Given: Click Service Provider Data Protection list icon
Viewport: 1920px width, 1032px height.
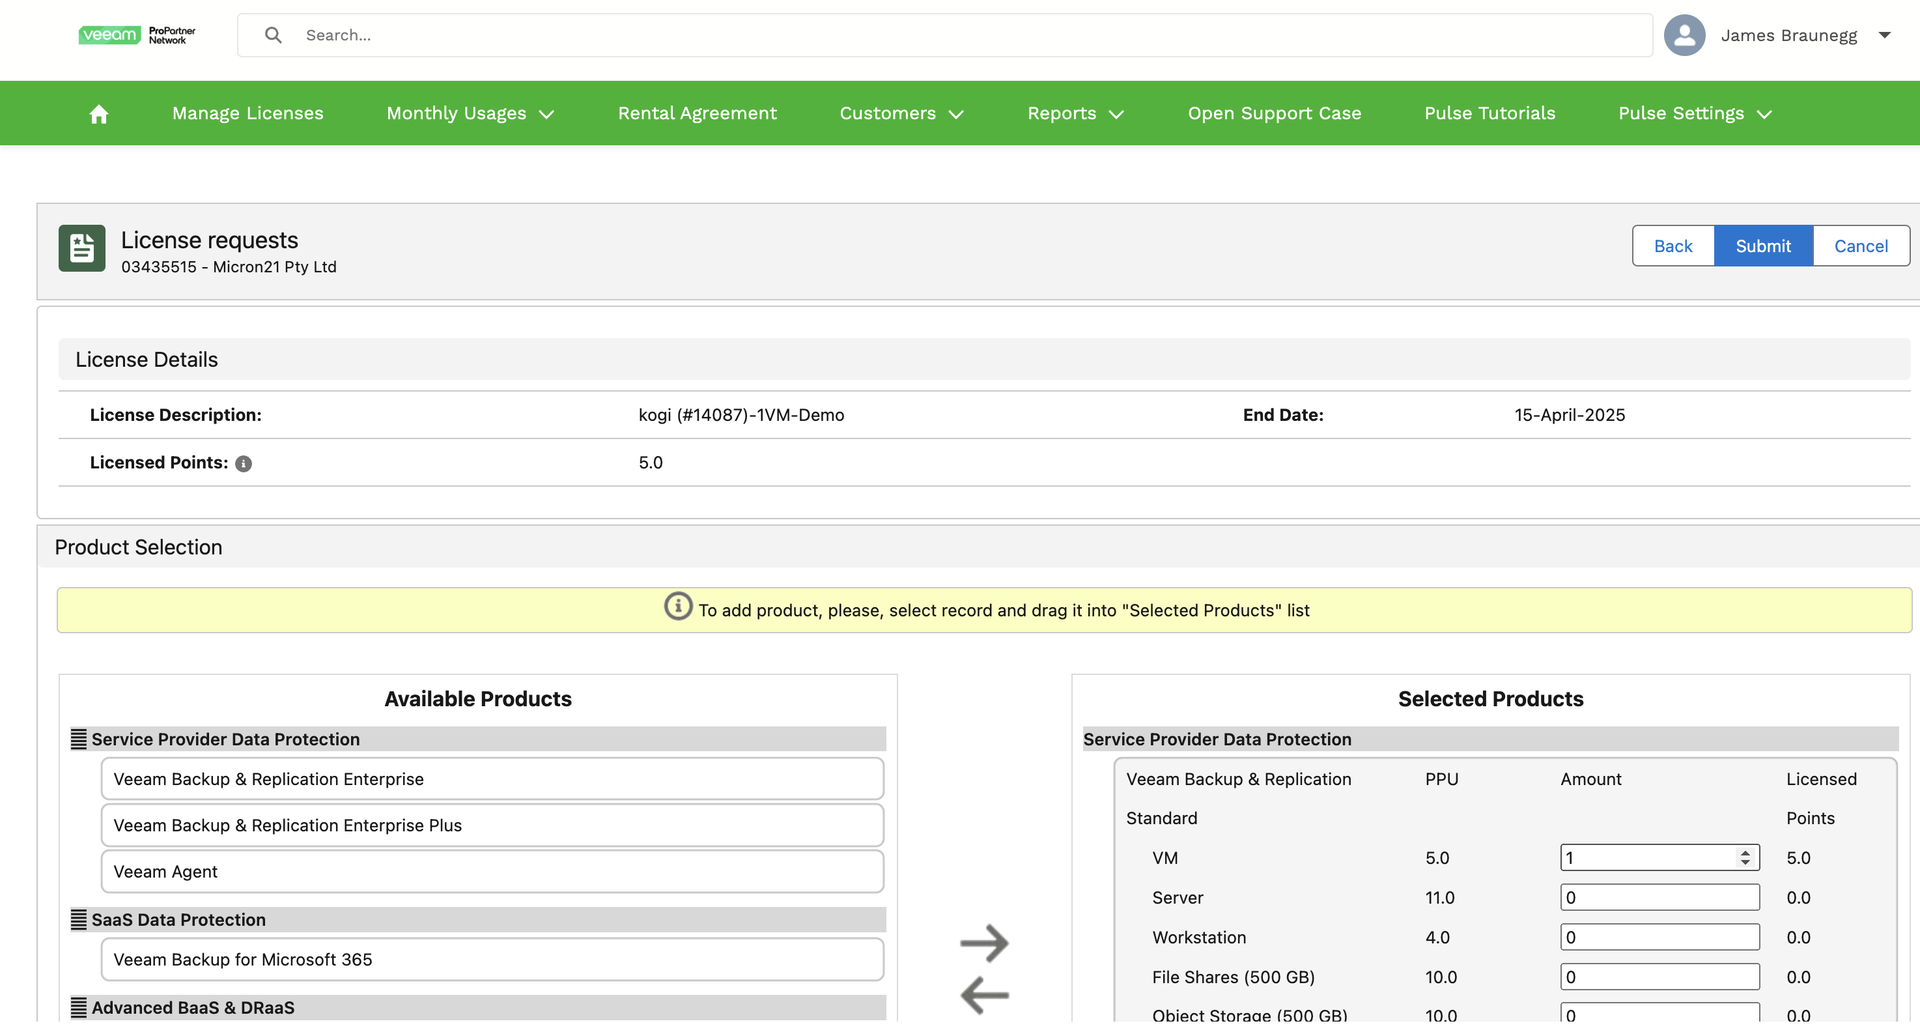Looking at the screenshot, I should (79, 739).
